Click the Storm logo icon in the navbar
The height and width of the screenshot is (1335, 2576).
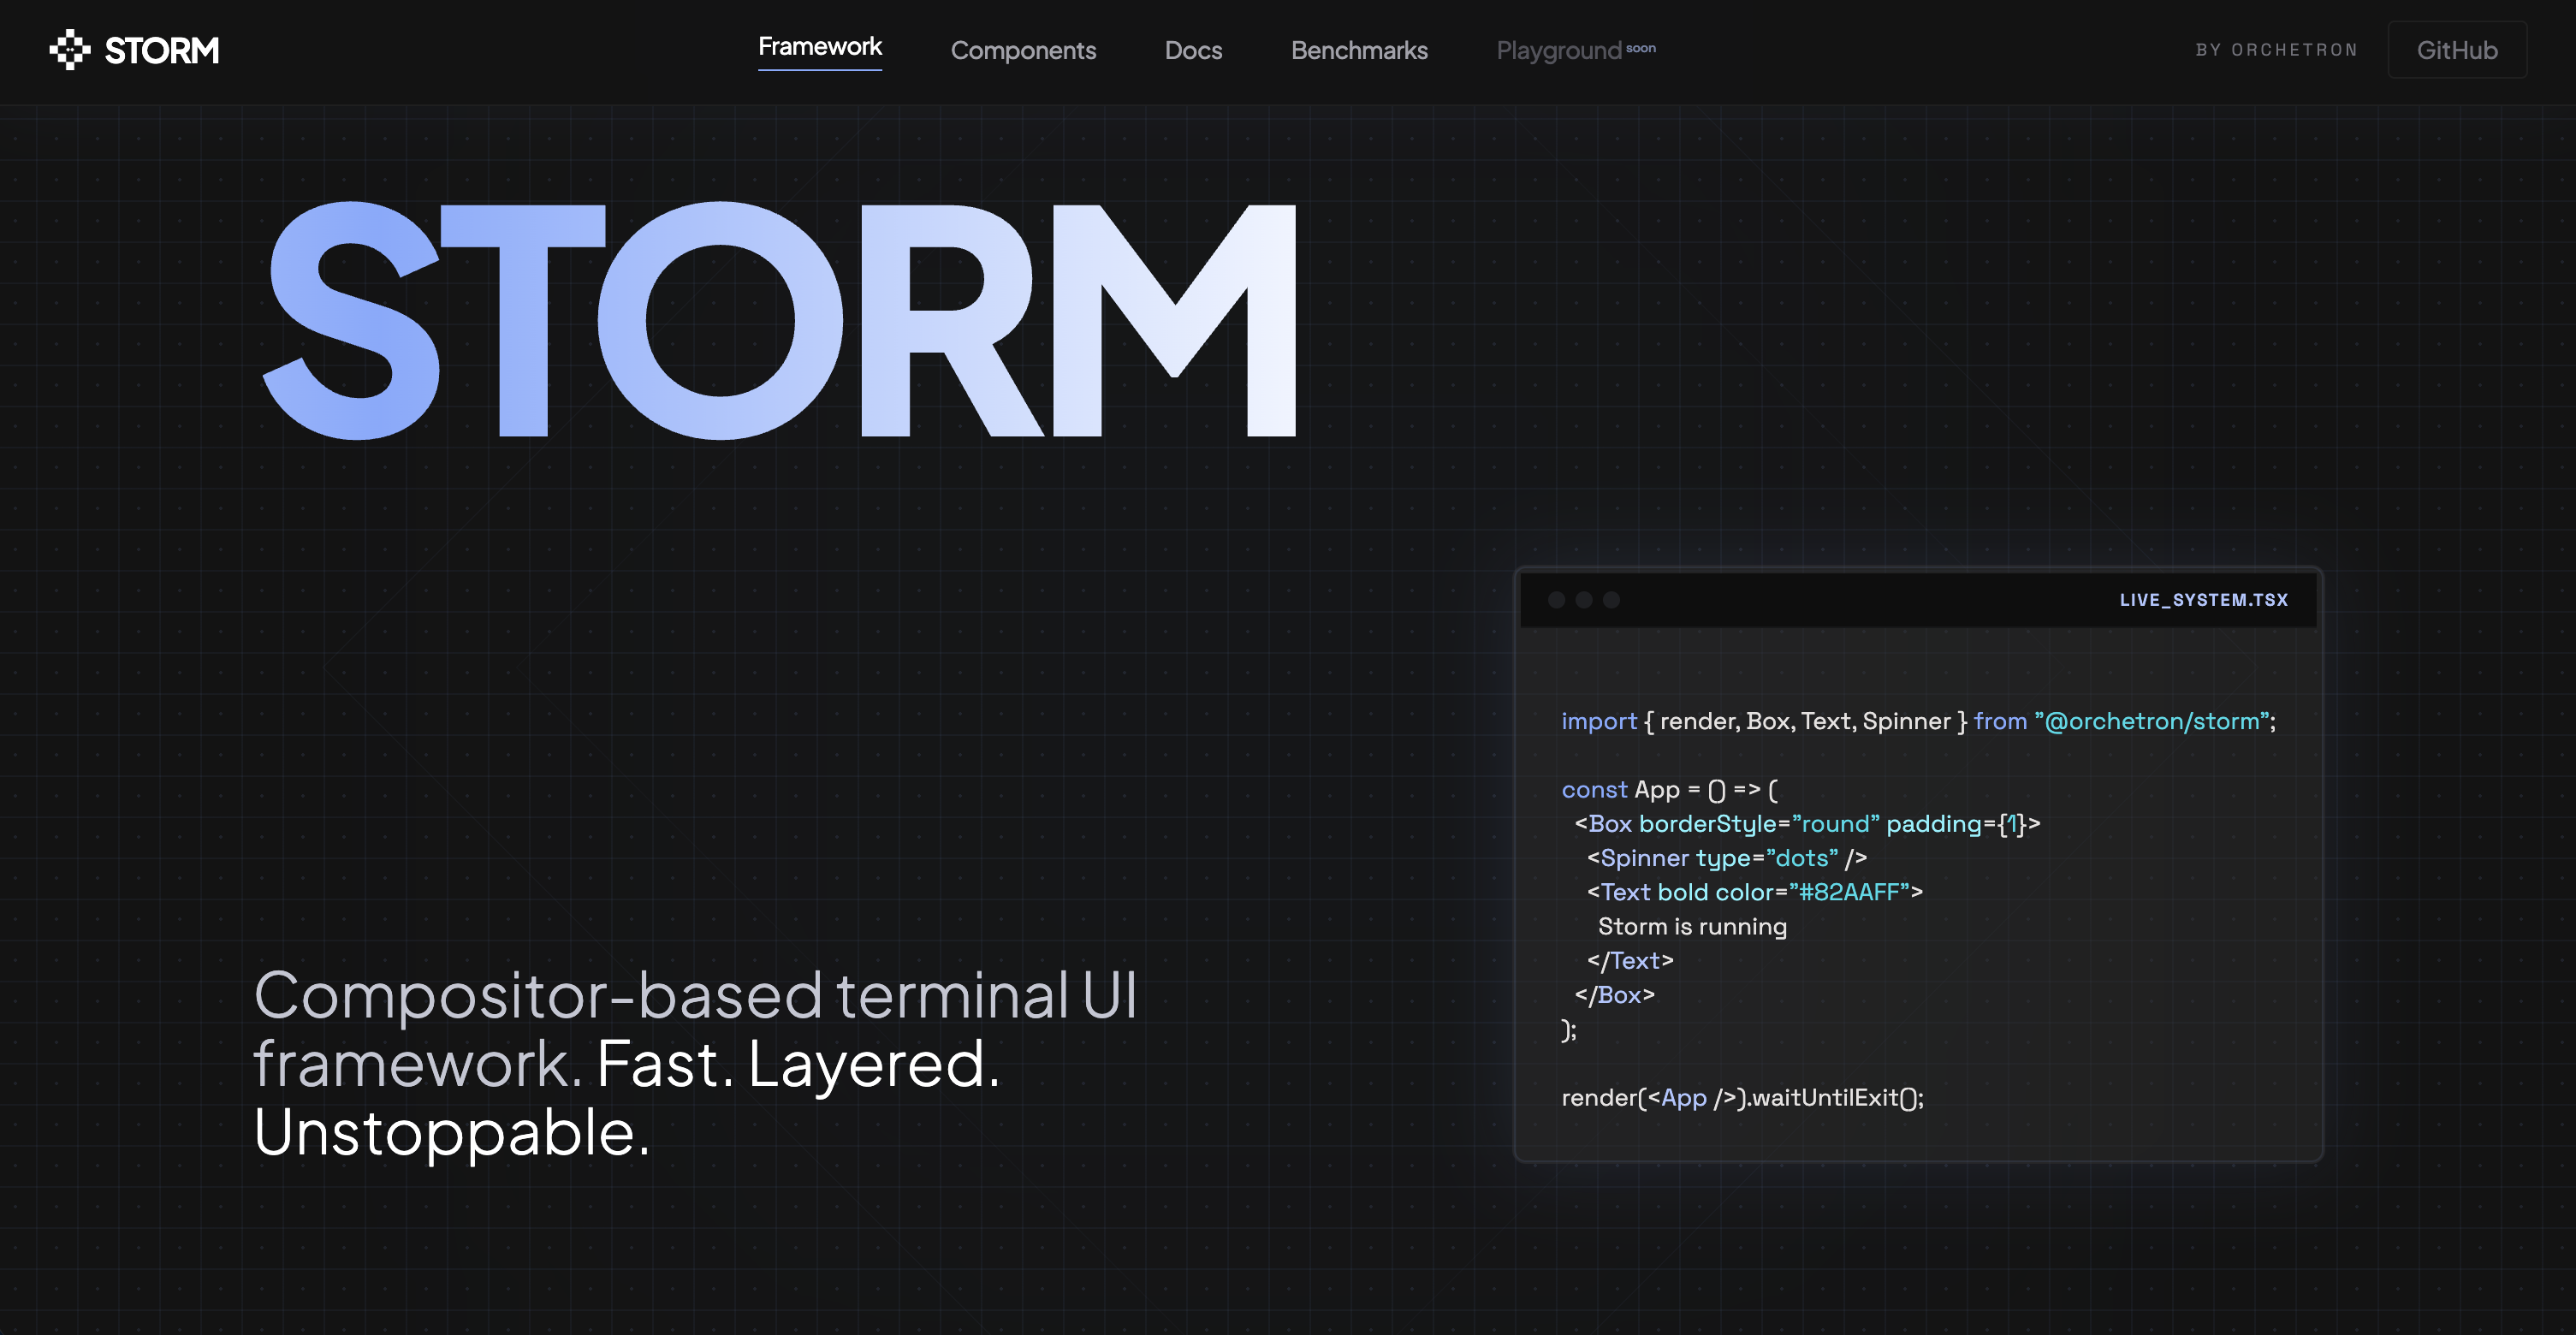70,48
